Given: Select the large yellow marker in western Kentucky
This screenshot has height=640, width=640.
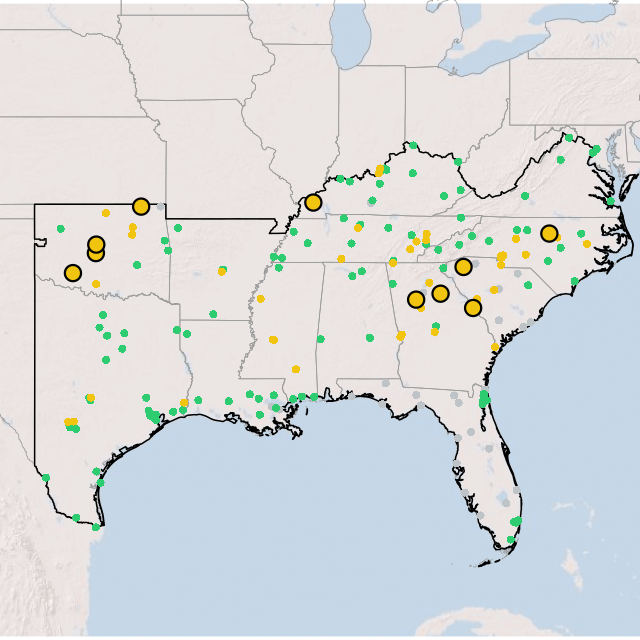Looking at the screenshot, I should [x=313, y=202].
